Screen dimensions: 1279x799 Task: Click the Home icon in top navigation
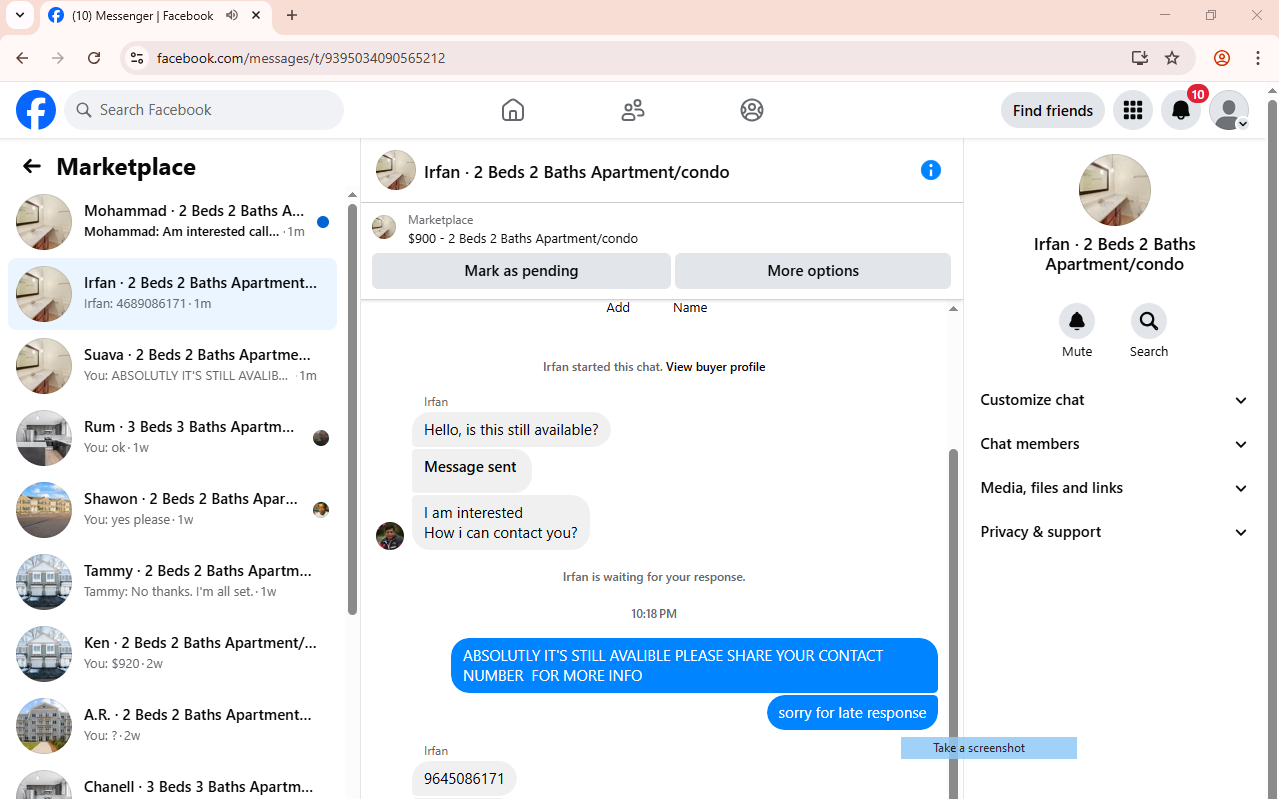(x=513, y=110)
